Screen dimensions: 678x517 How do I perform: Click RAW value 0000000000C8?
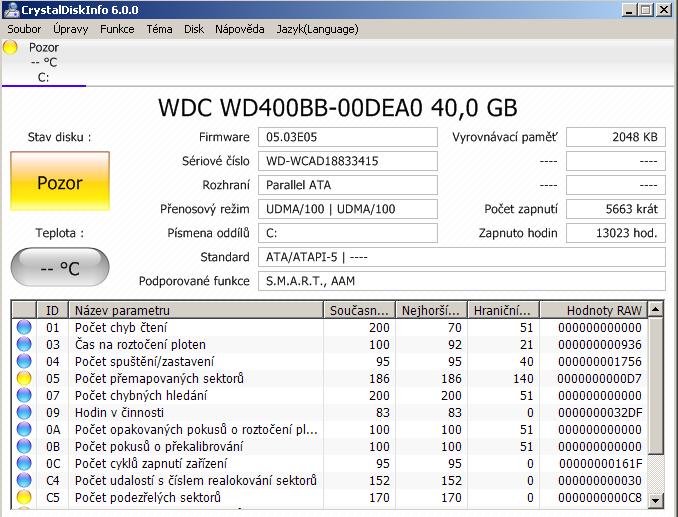(600, 497)
